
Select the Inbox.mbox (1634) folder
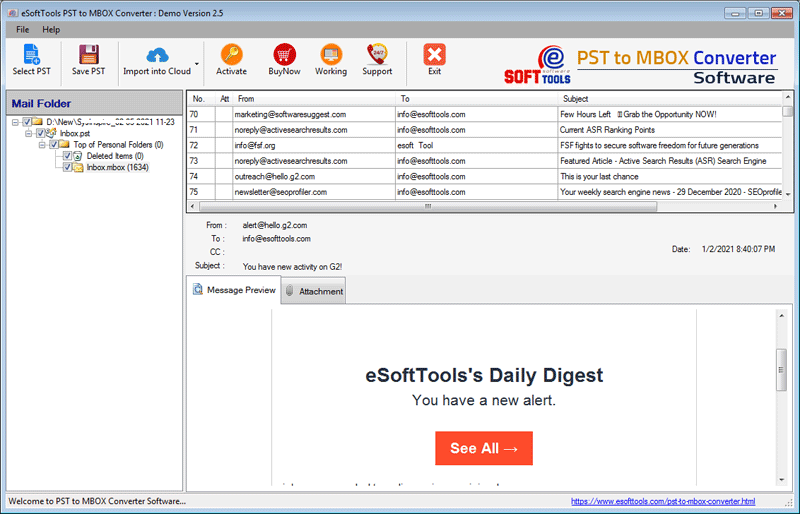point(117,167)
